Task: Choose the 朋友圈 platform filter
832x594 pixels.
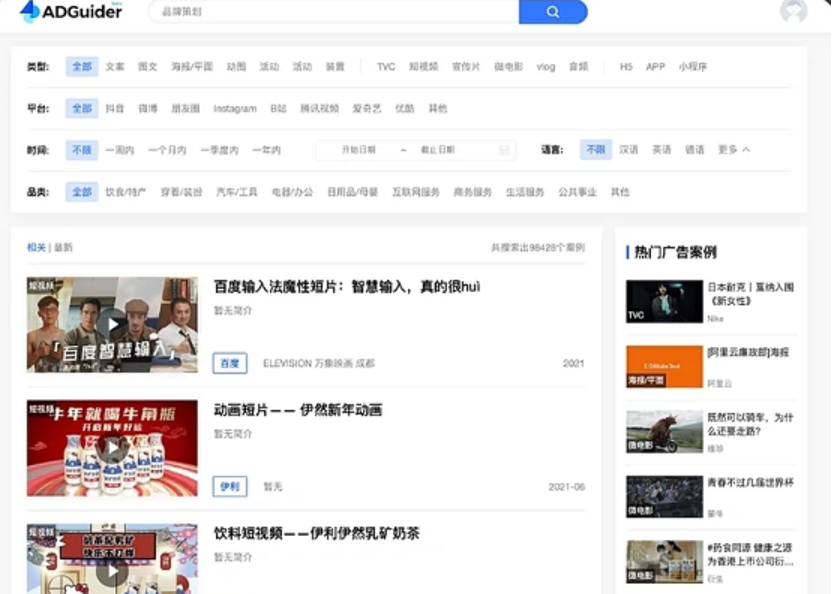Action: coord(185,108)
